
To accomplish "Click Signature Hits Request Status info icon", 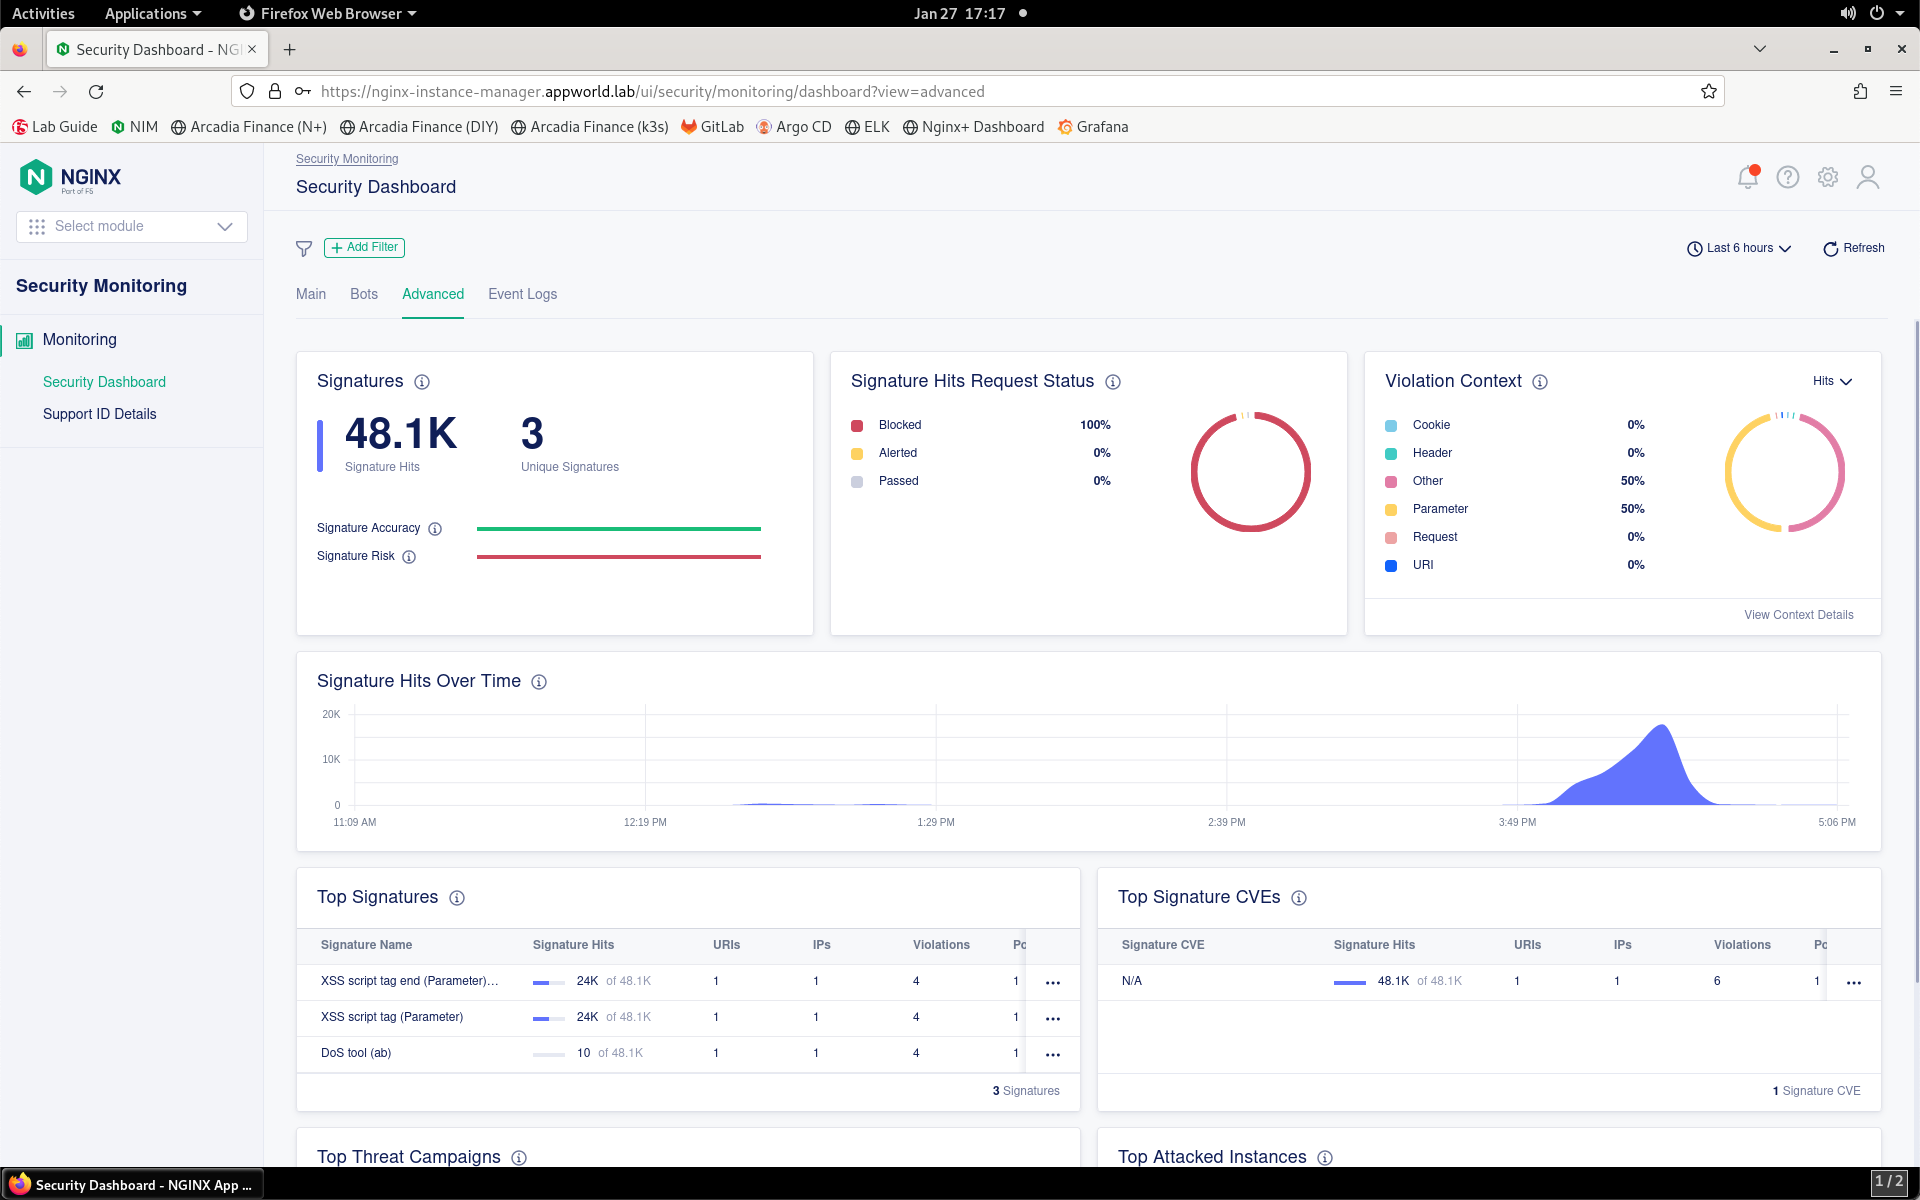I will coord(1113,382).
